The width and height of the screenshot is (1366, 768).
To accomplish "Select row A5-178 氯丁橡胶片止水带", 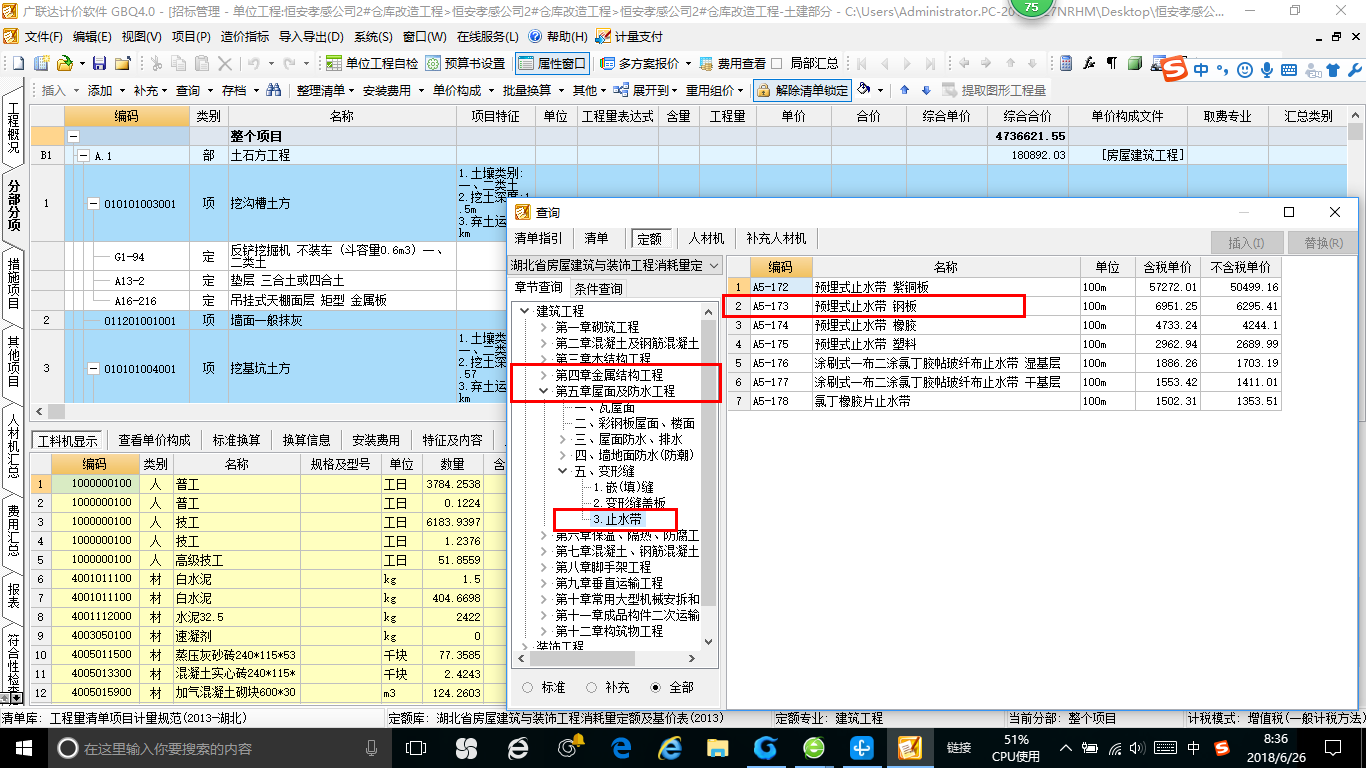I will (1004, 401).
